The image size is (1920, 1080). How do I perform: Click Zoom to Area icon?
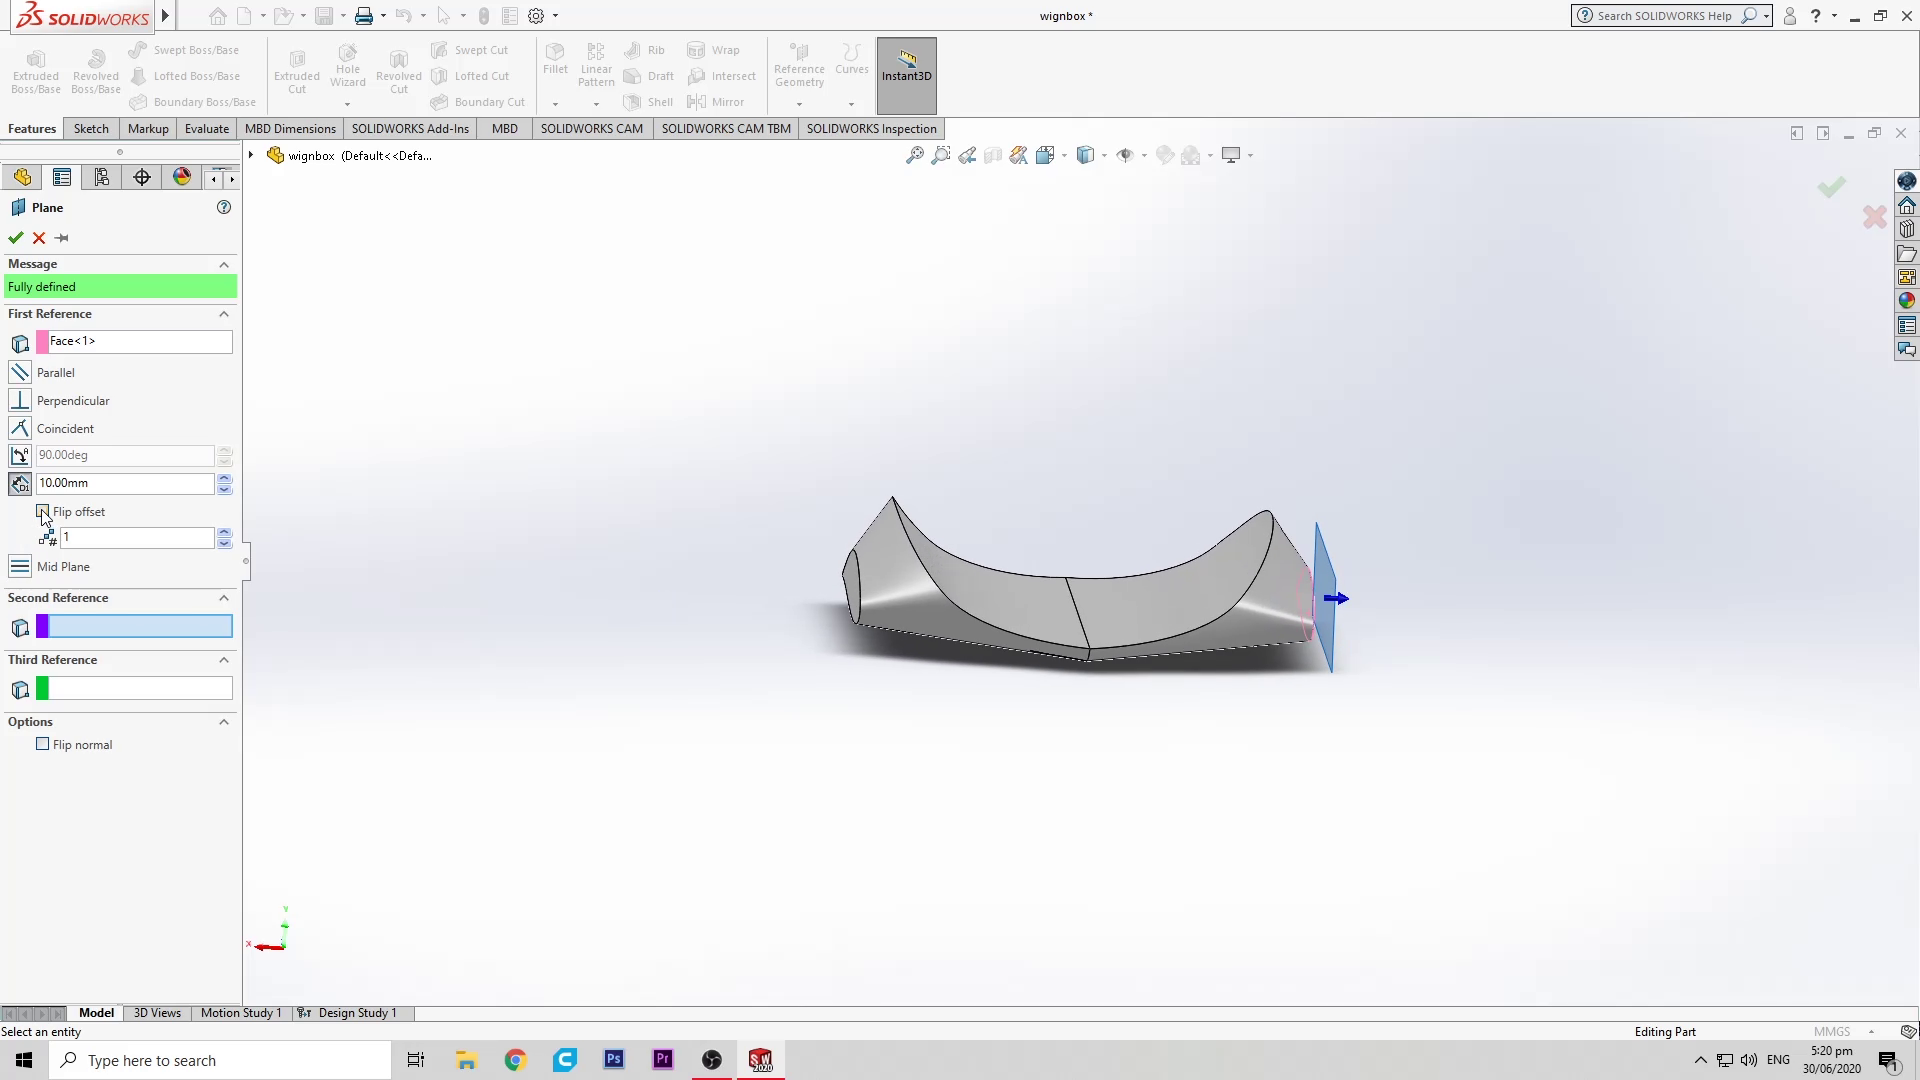click(940, 155)
